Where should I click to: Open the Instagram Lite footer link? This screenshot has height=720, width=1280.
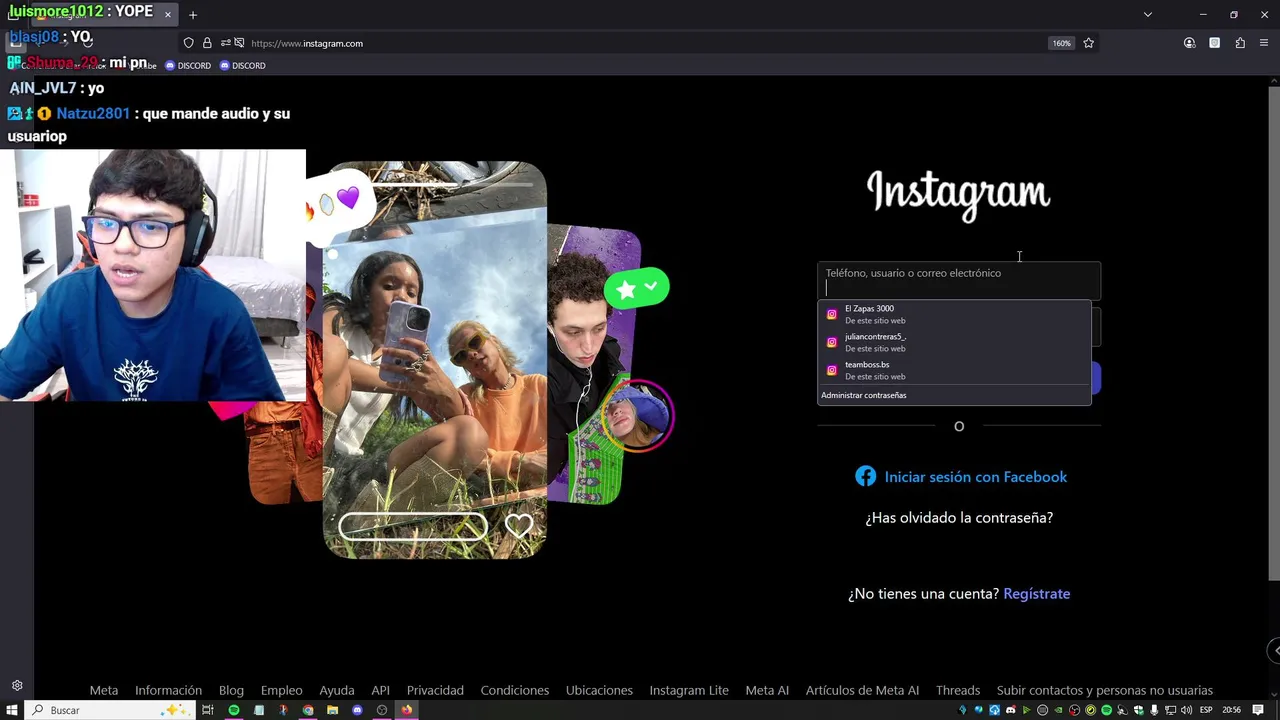[x=689, y=690]
